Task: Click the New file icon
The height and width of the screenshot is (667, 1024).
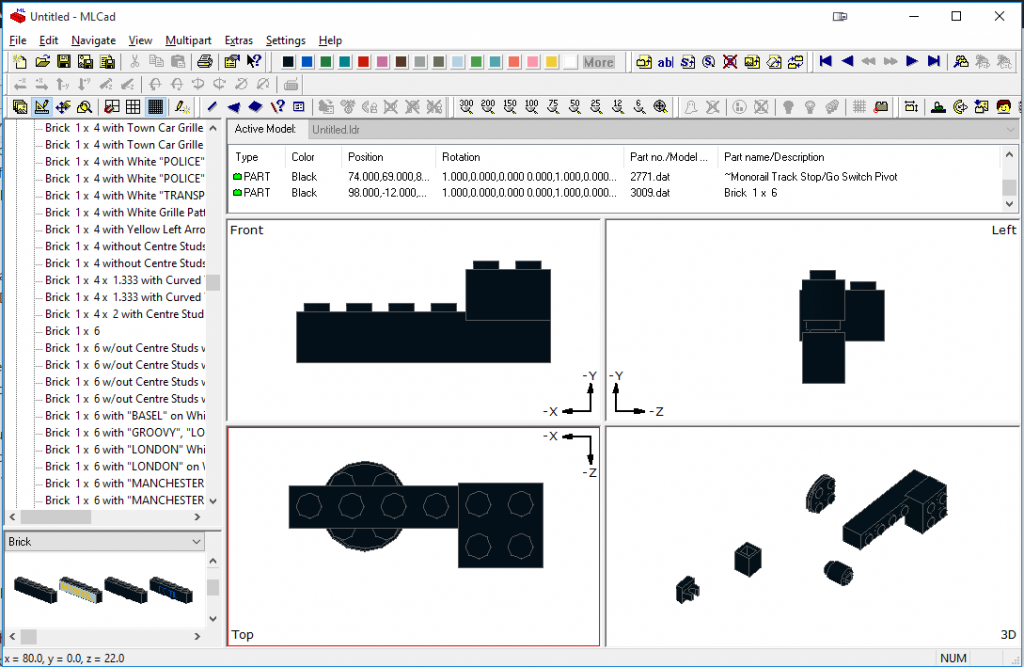Action: point(20,62)
